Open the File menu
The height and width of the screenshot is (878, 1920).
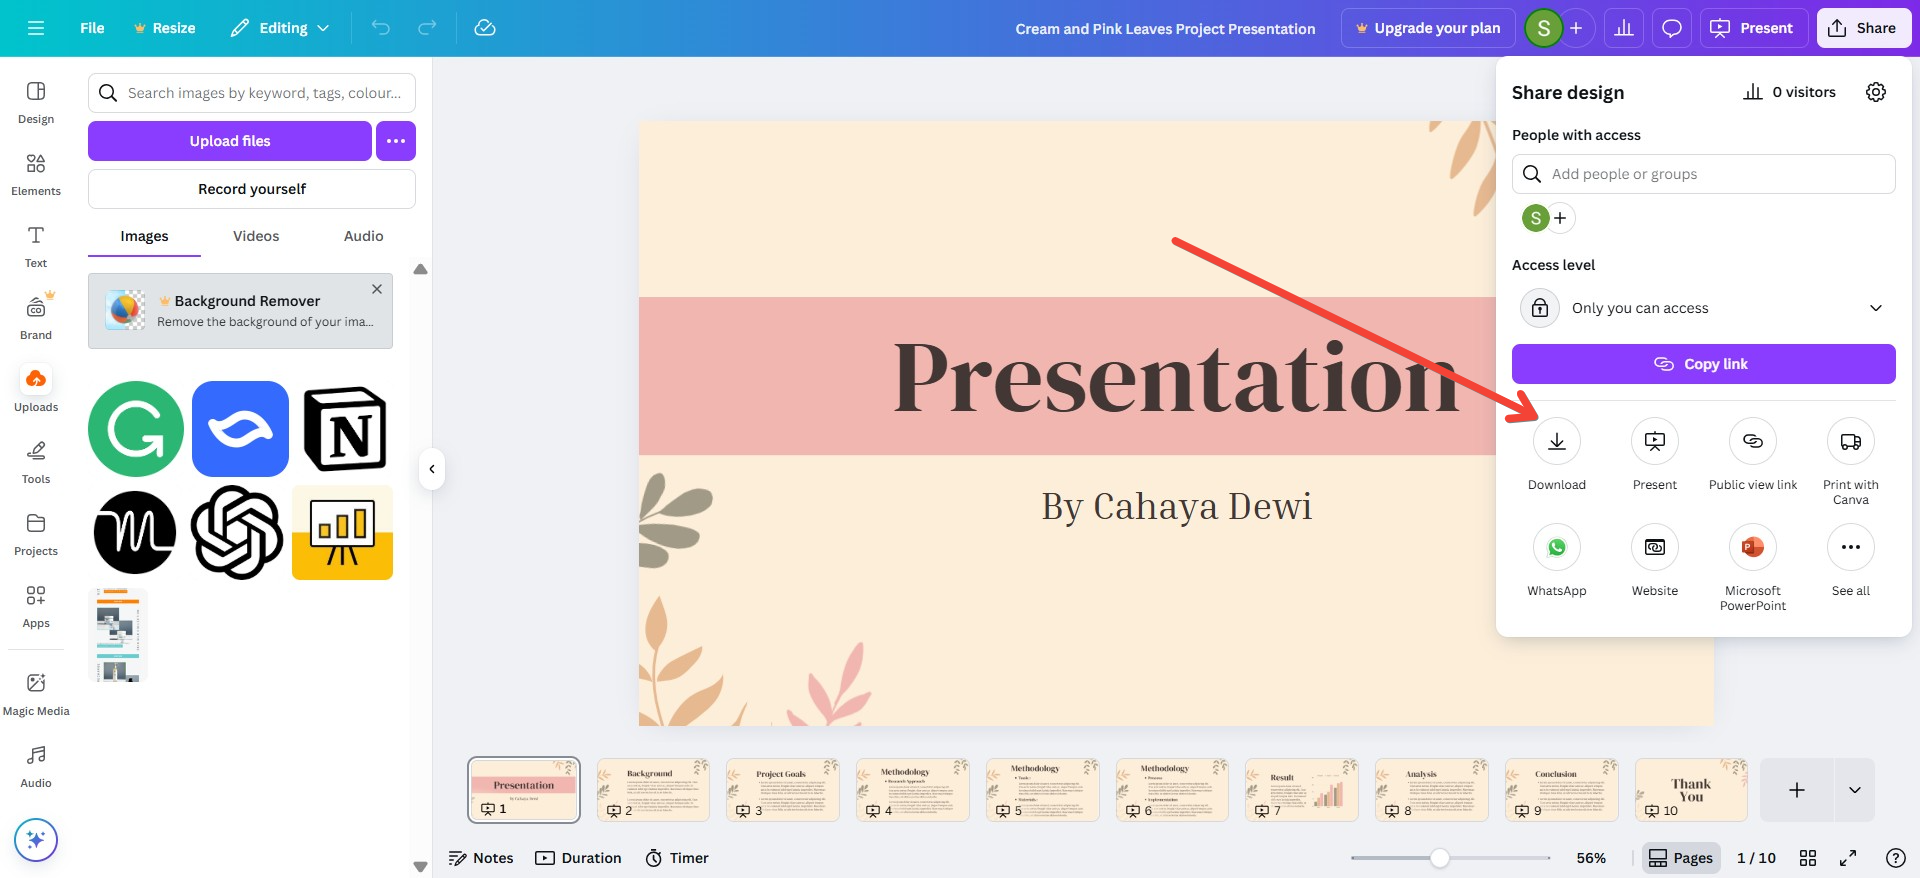tap(92, 28)
